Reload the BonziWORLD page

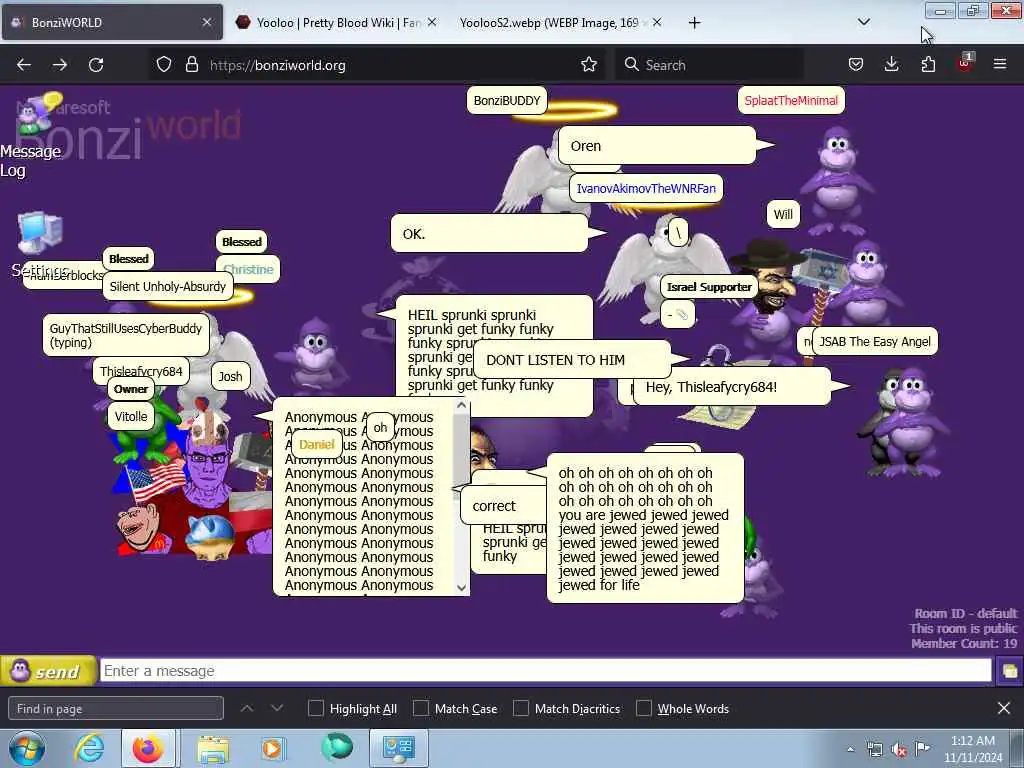(96, 65)
